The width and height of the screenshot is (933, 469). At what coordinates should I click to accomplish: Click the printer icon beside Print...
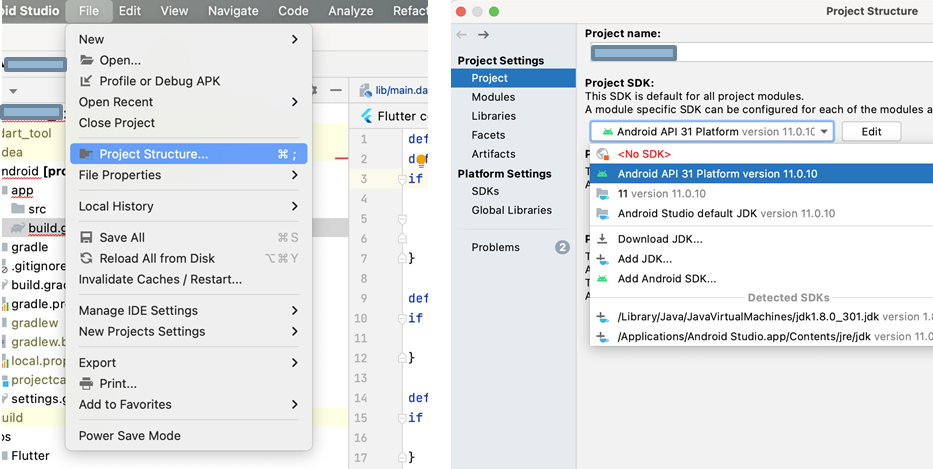87,383
